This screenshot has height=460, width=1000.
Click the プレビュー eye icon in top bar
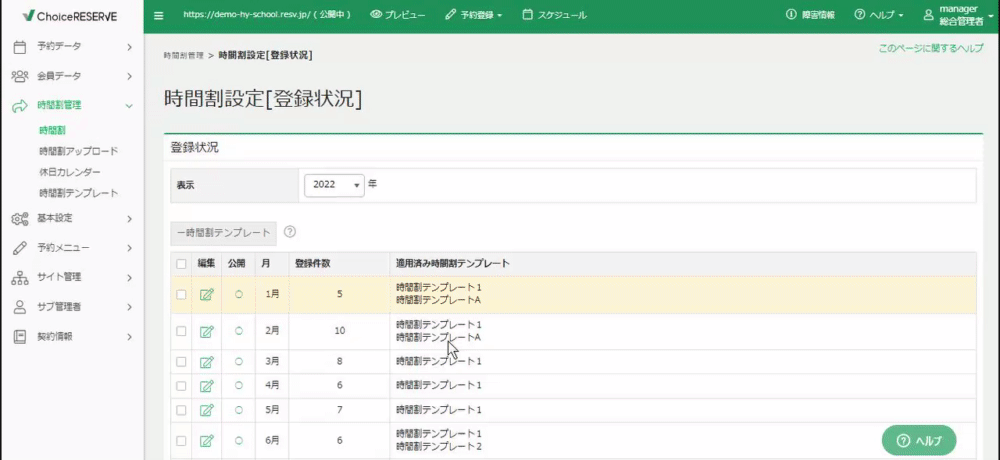click(x=376, y=15)
